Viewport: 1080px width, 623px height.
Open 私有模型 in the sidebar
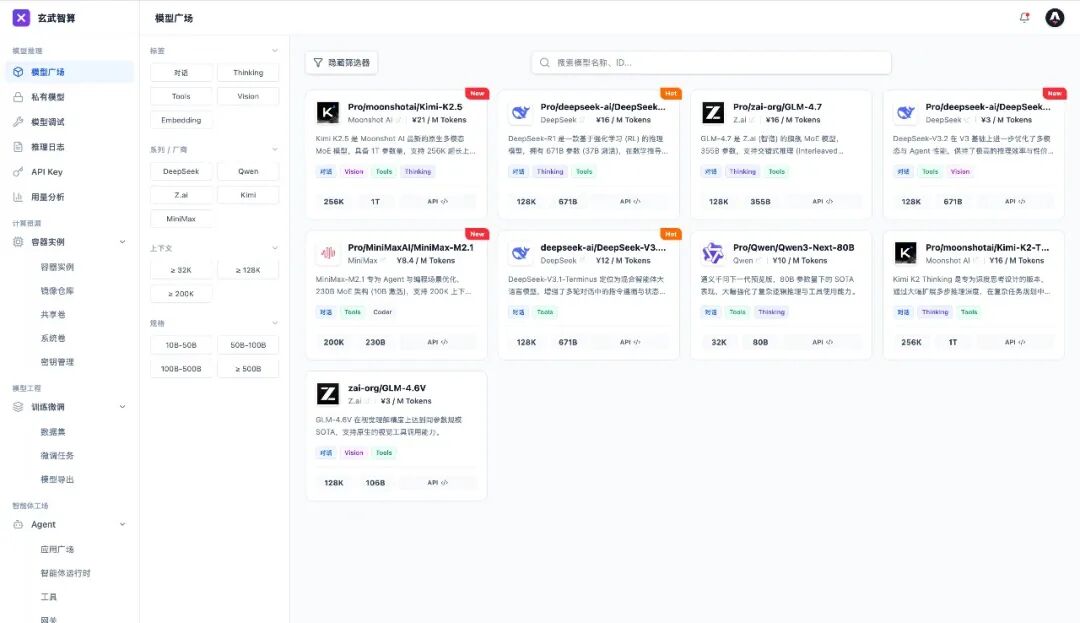[x=48, y=97]
